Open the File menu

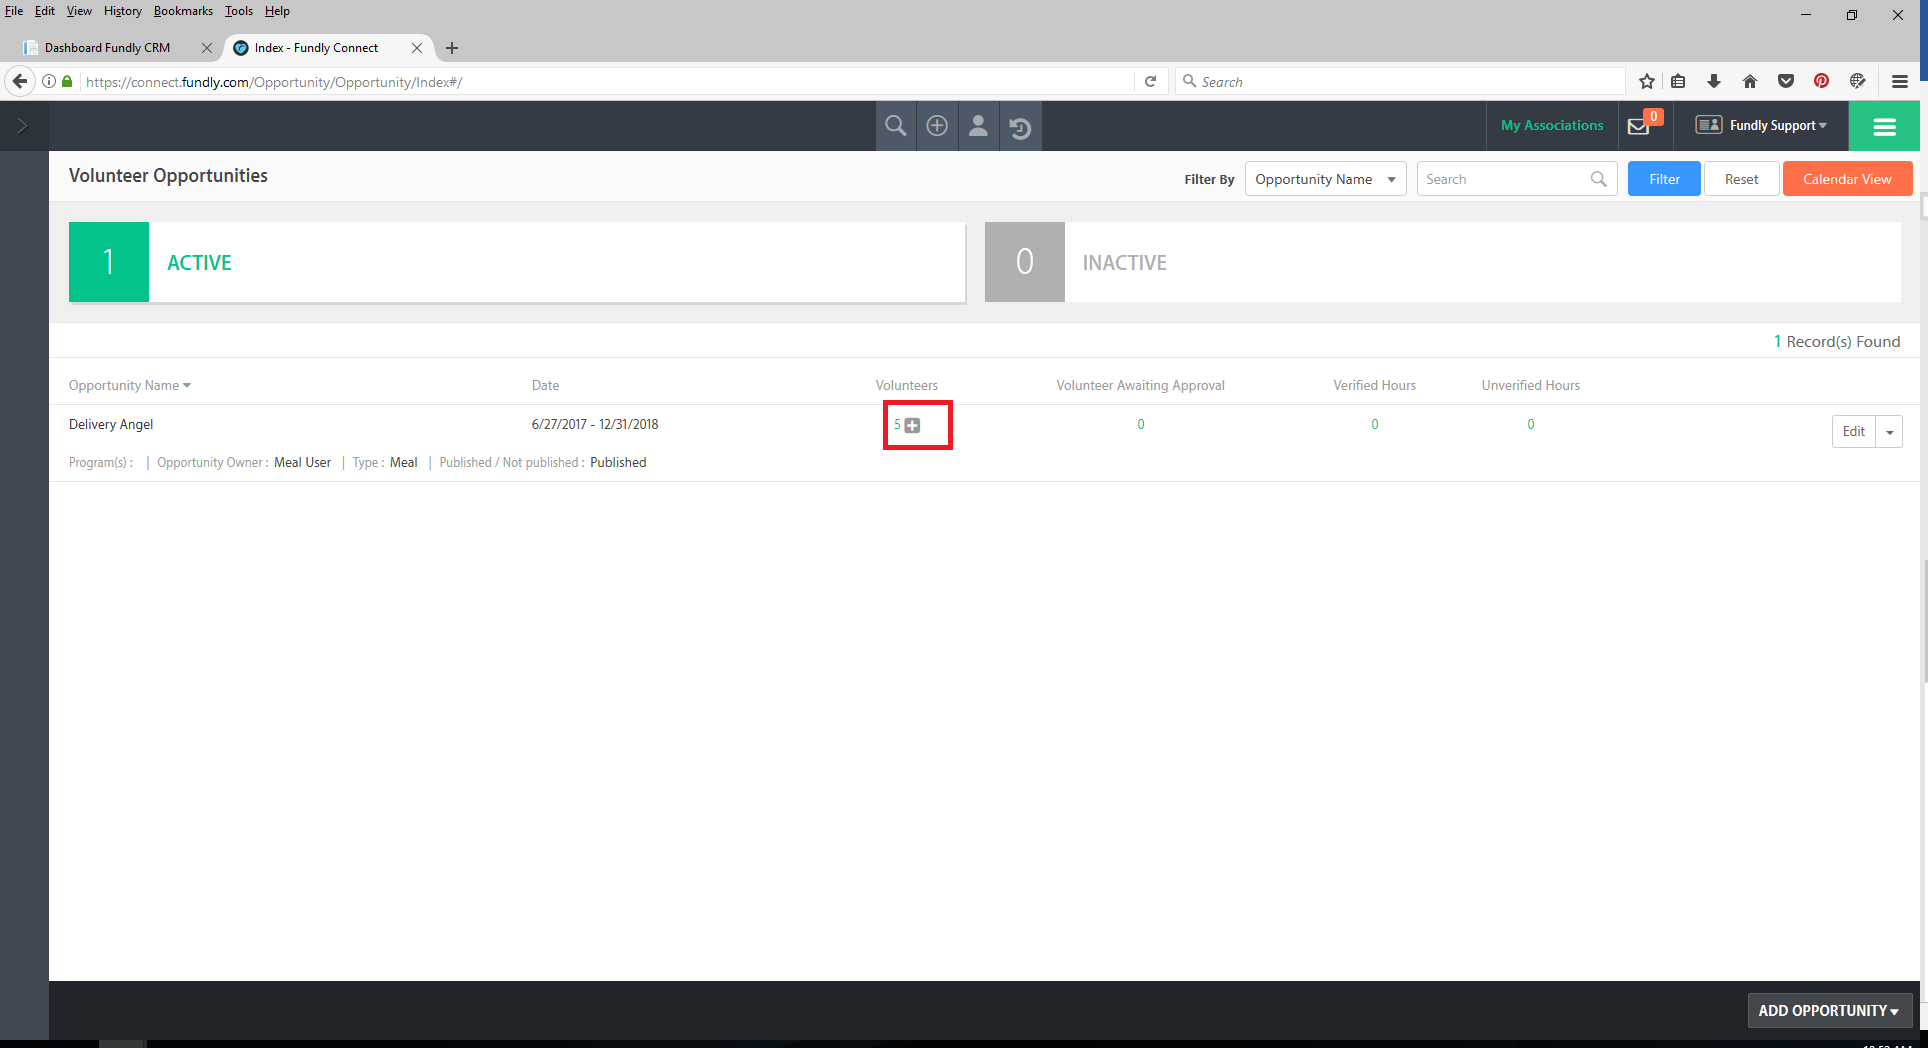pos(14,11)
